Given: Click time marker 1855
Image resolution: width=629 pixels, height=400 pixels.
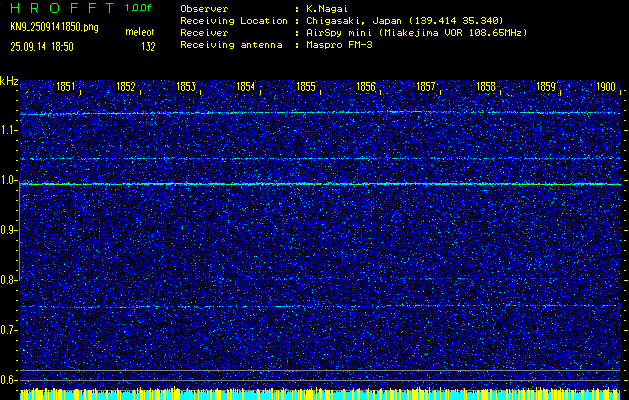Looking at the screenshot, I should pos(306,87).
